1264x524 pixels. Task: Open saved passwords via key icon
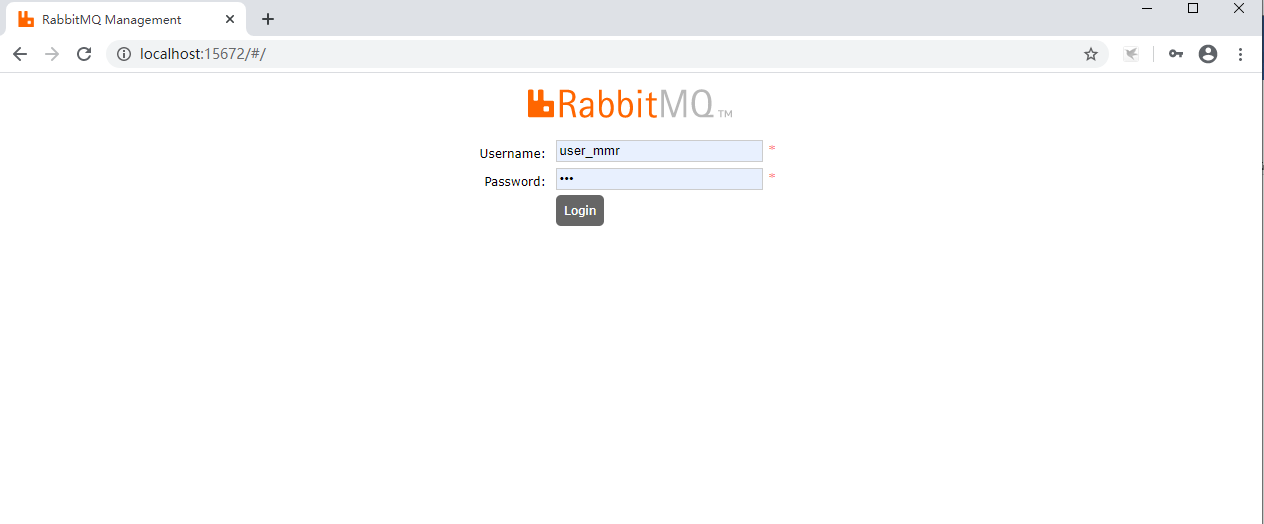1176,54
